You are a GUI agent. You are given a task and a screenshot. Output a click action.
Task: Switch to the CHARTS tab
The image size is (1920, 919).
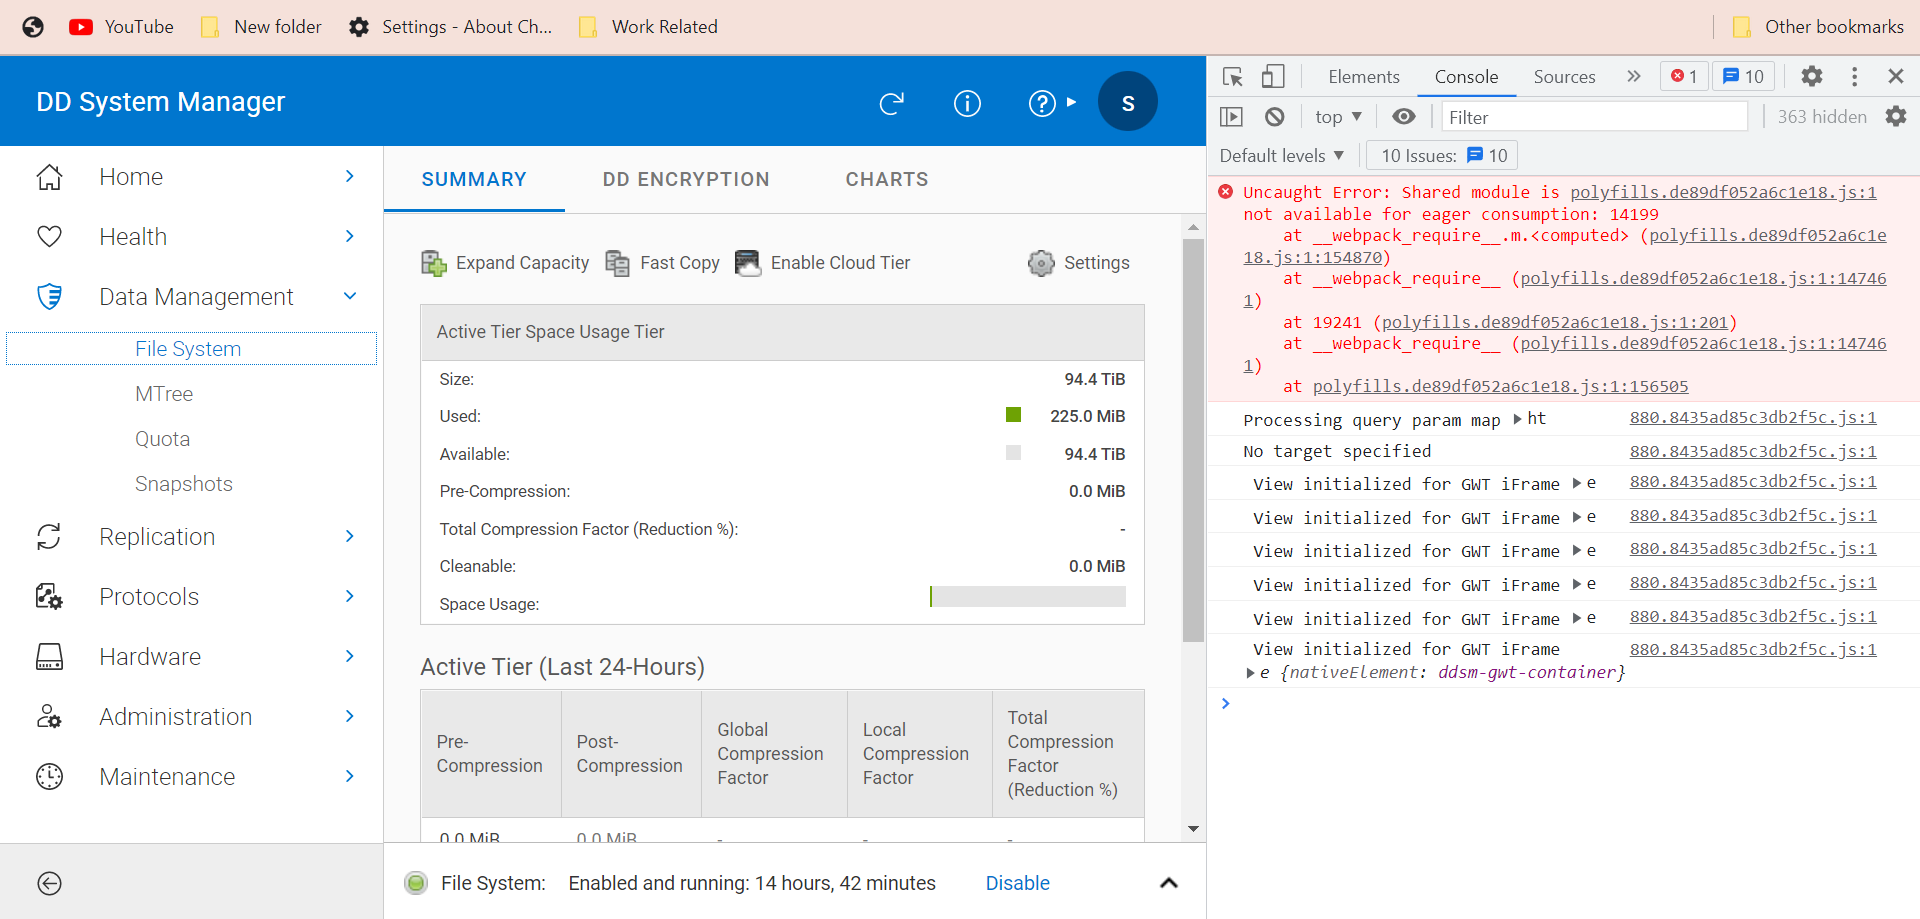[x=887, y=179]
